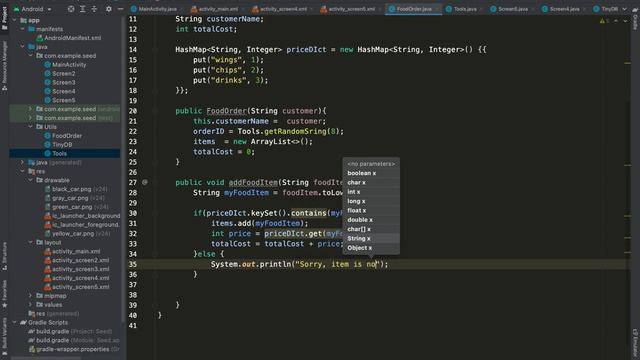Select yellow_car.png drawable

77,233
